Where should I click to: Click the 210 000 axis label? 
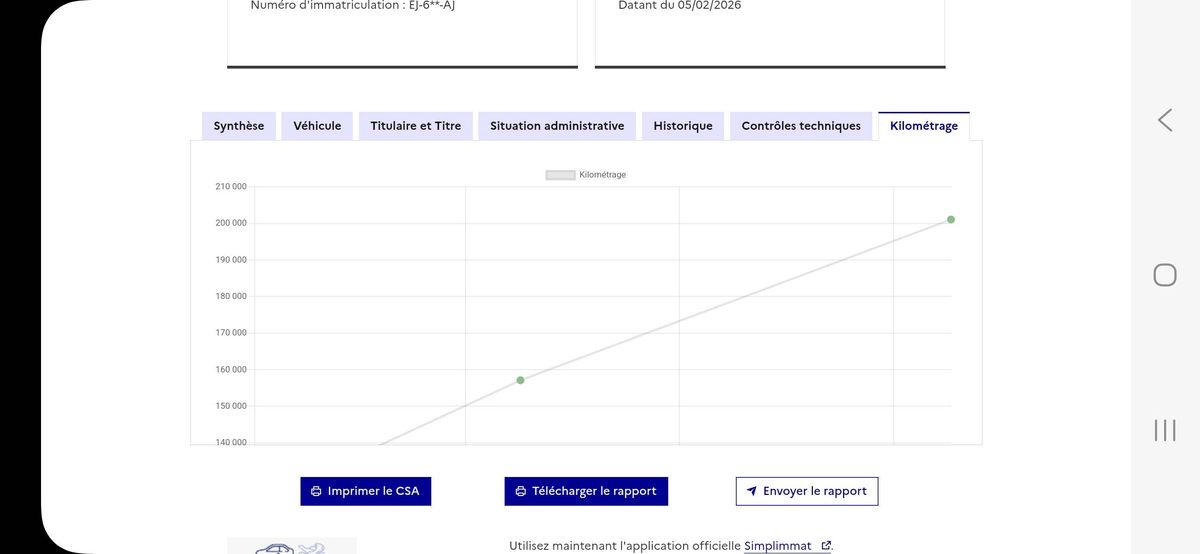point(231,186)
